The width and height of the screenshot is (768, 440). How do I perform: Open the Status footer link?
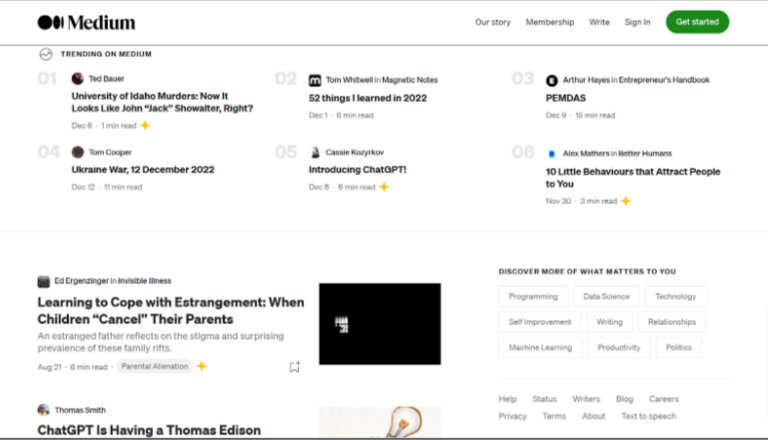(544, 399)
